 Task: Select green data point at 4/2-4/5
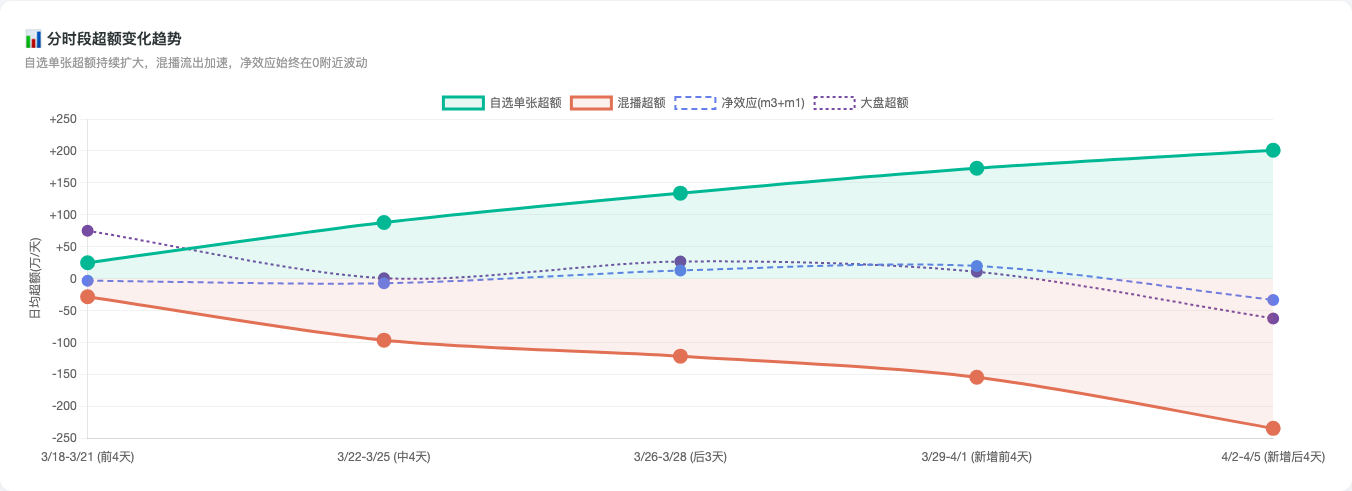tap(1273, 150)
